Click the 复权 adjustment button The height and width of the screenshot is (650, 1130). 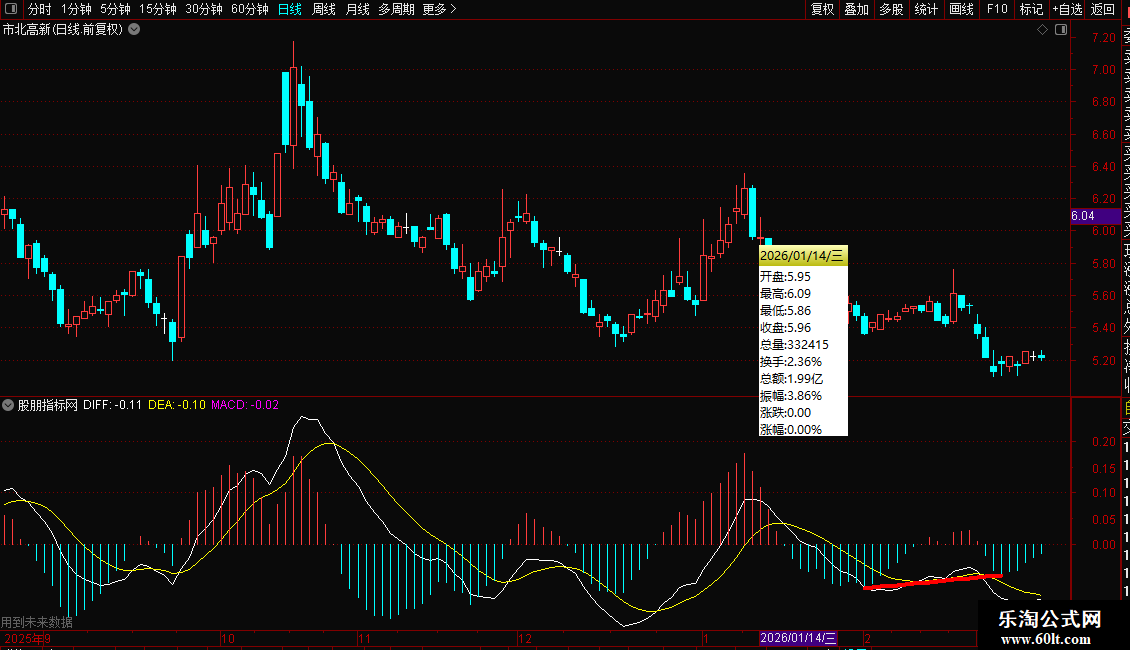tap(822, 9)
